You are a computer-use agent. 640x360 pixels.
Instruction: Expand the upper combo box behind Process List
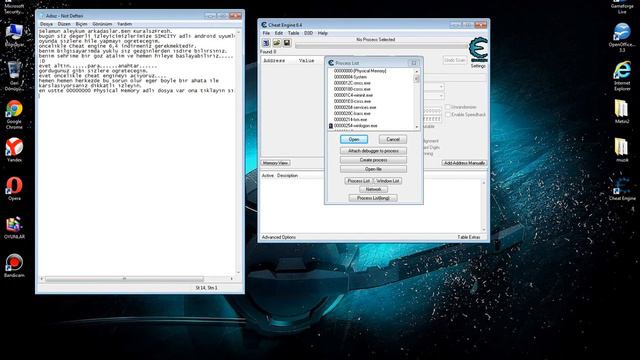click(x=441, y=87)
